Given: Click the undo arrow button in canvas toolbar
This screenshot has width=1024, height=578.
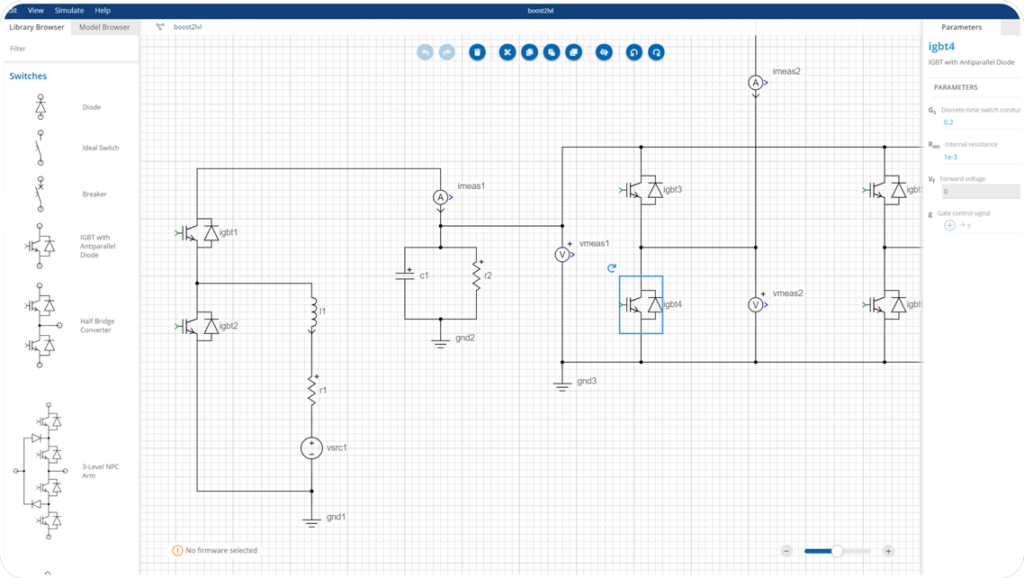Looking at the screenshot, I should pyautogui.click(x=425, y=52).
